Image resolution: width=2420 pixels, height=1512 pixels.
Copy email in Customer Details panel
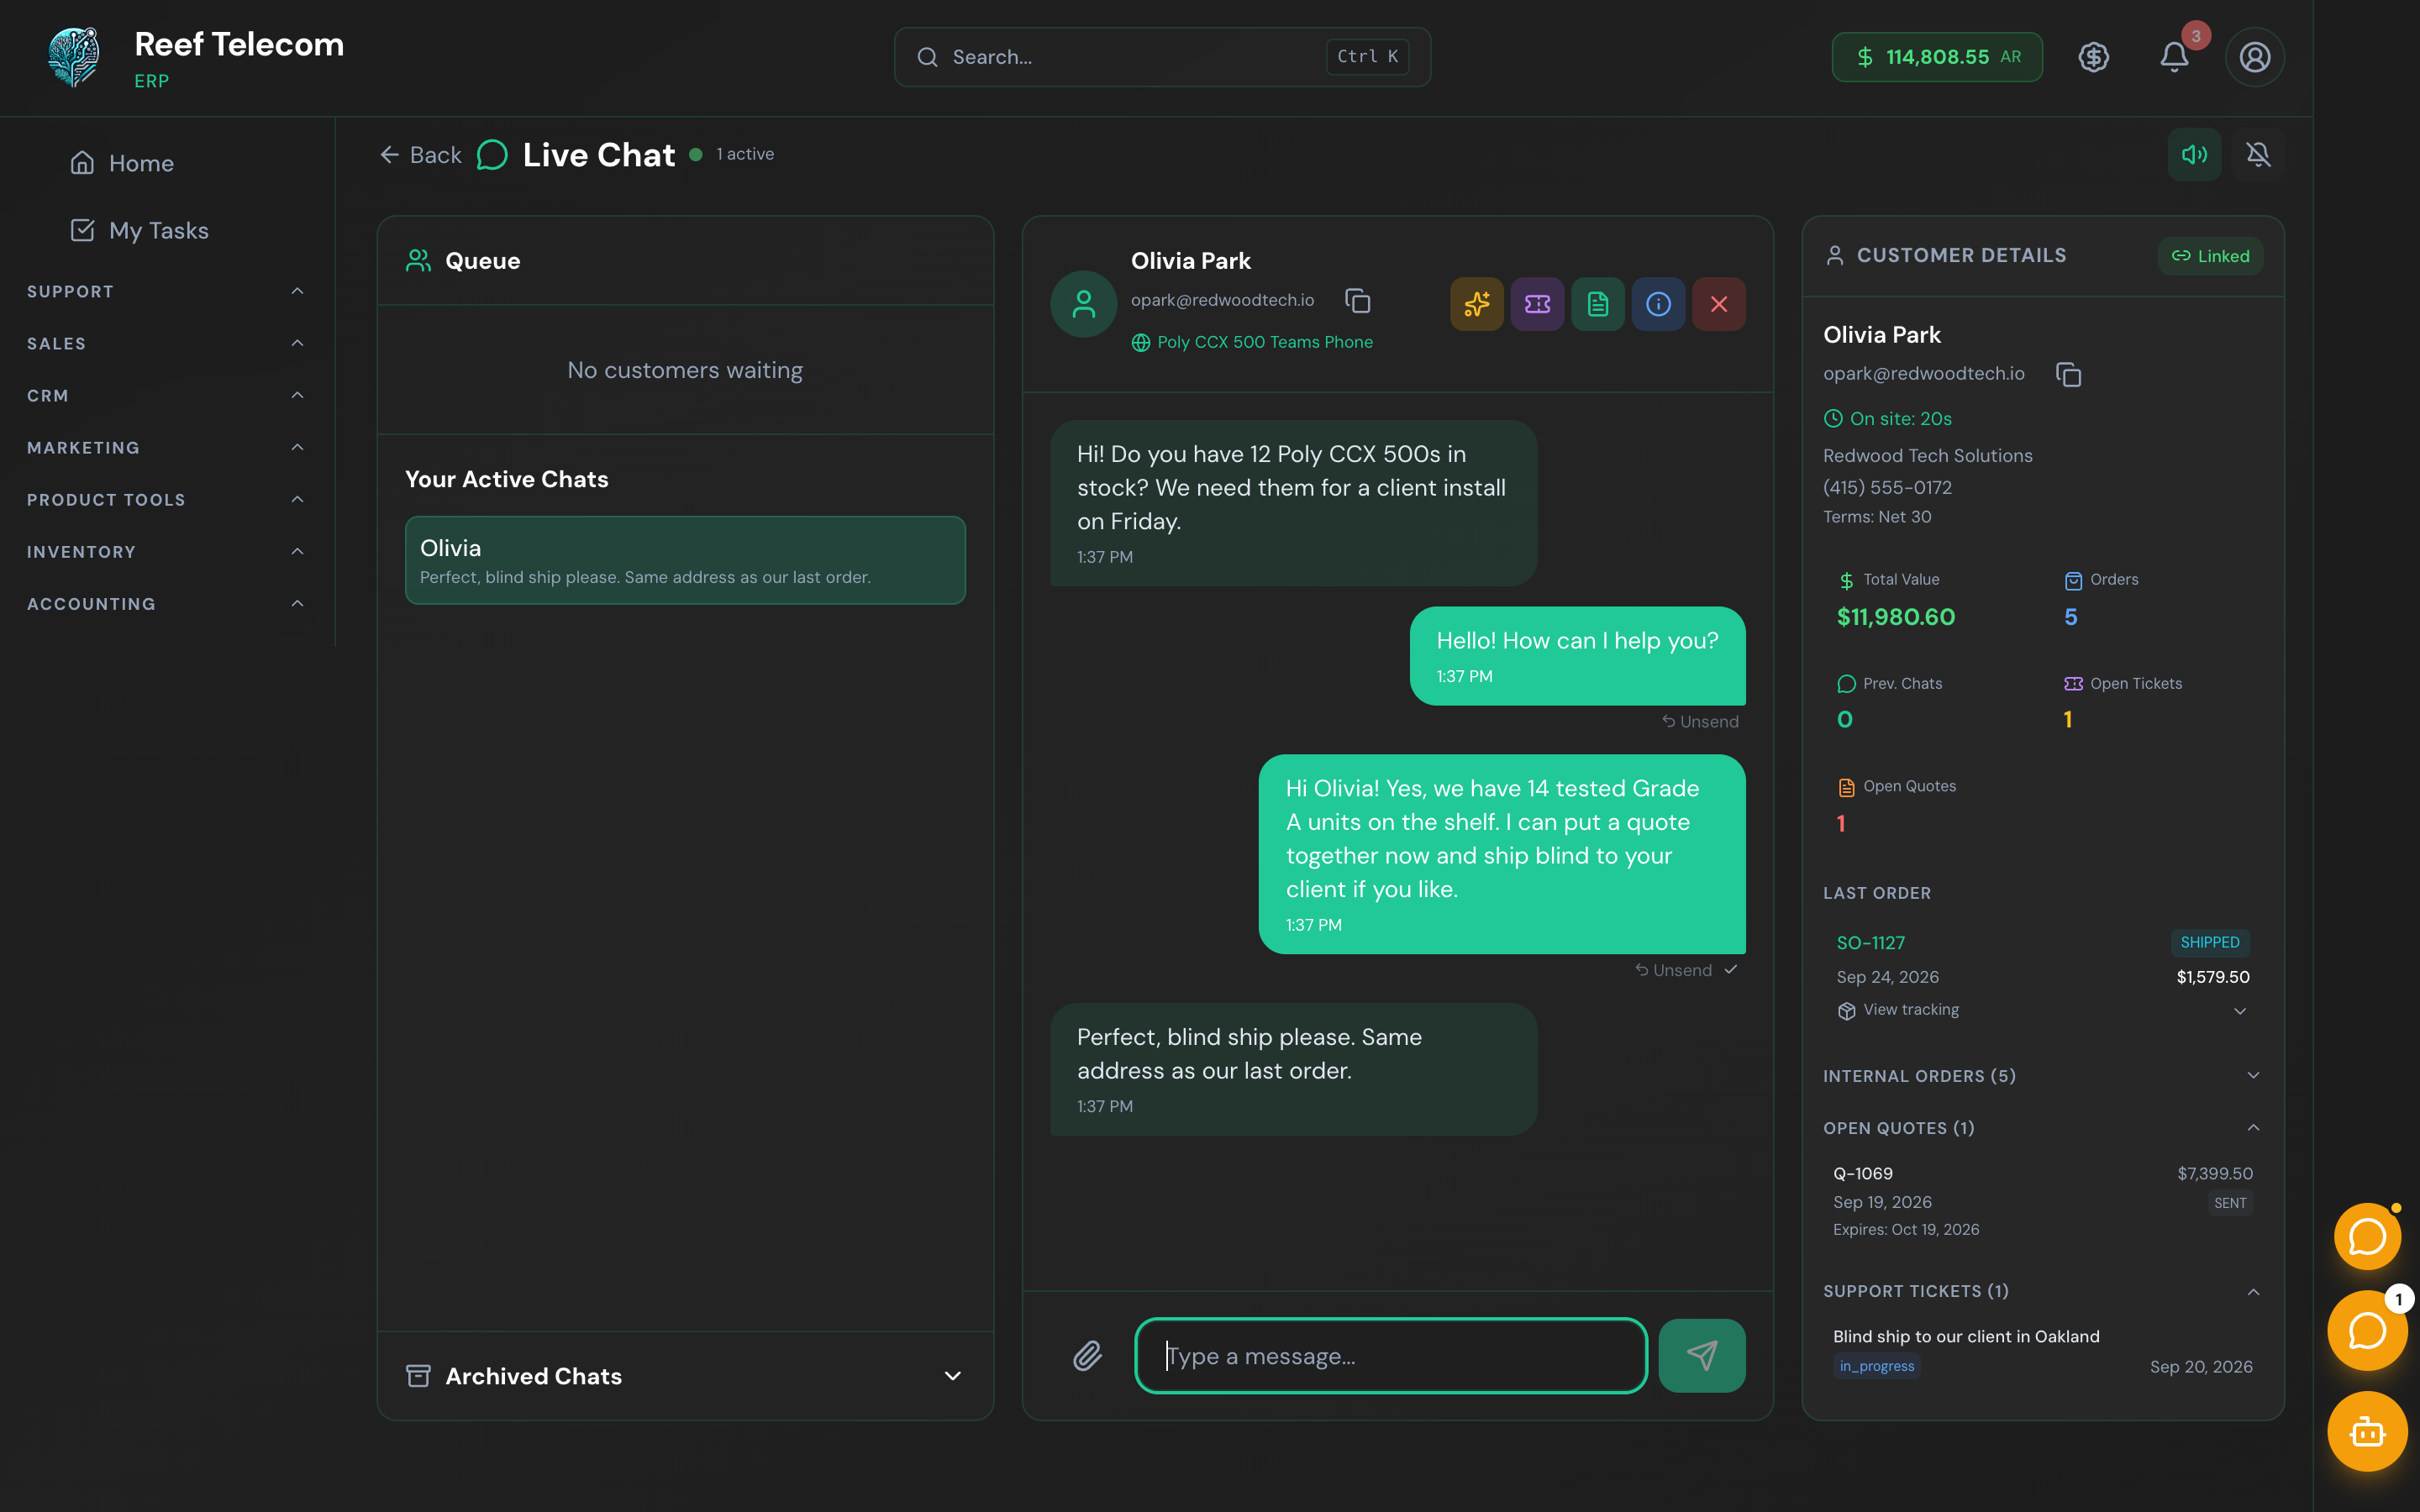pyautogui.click(x=2068, y=374)
